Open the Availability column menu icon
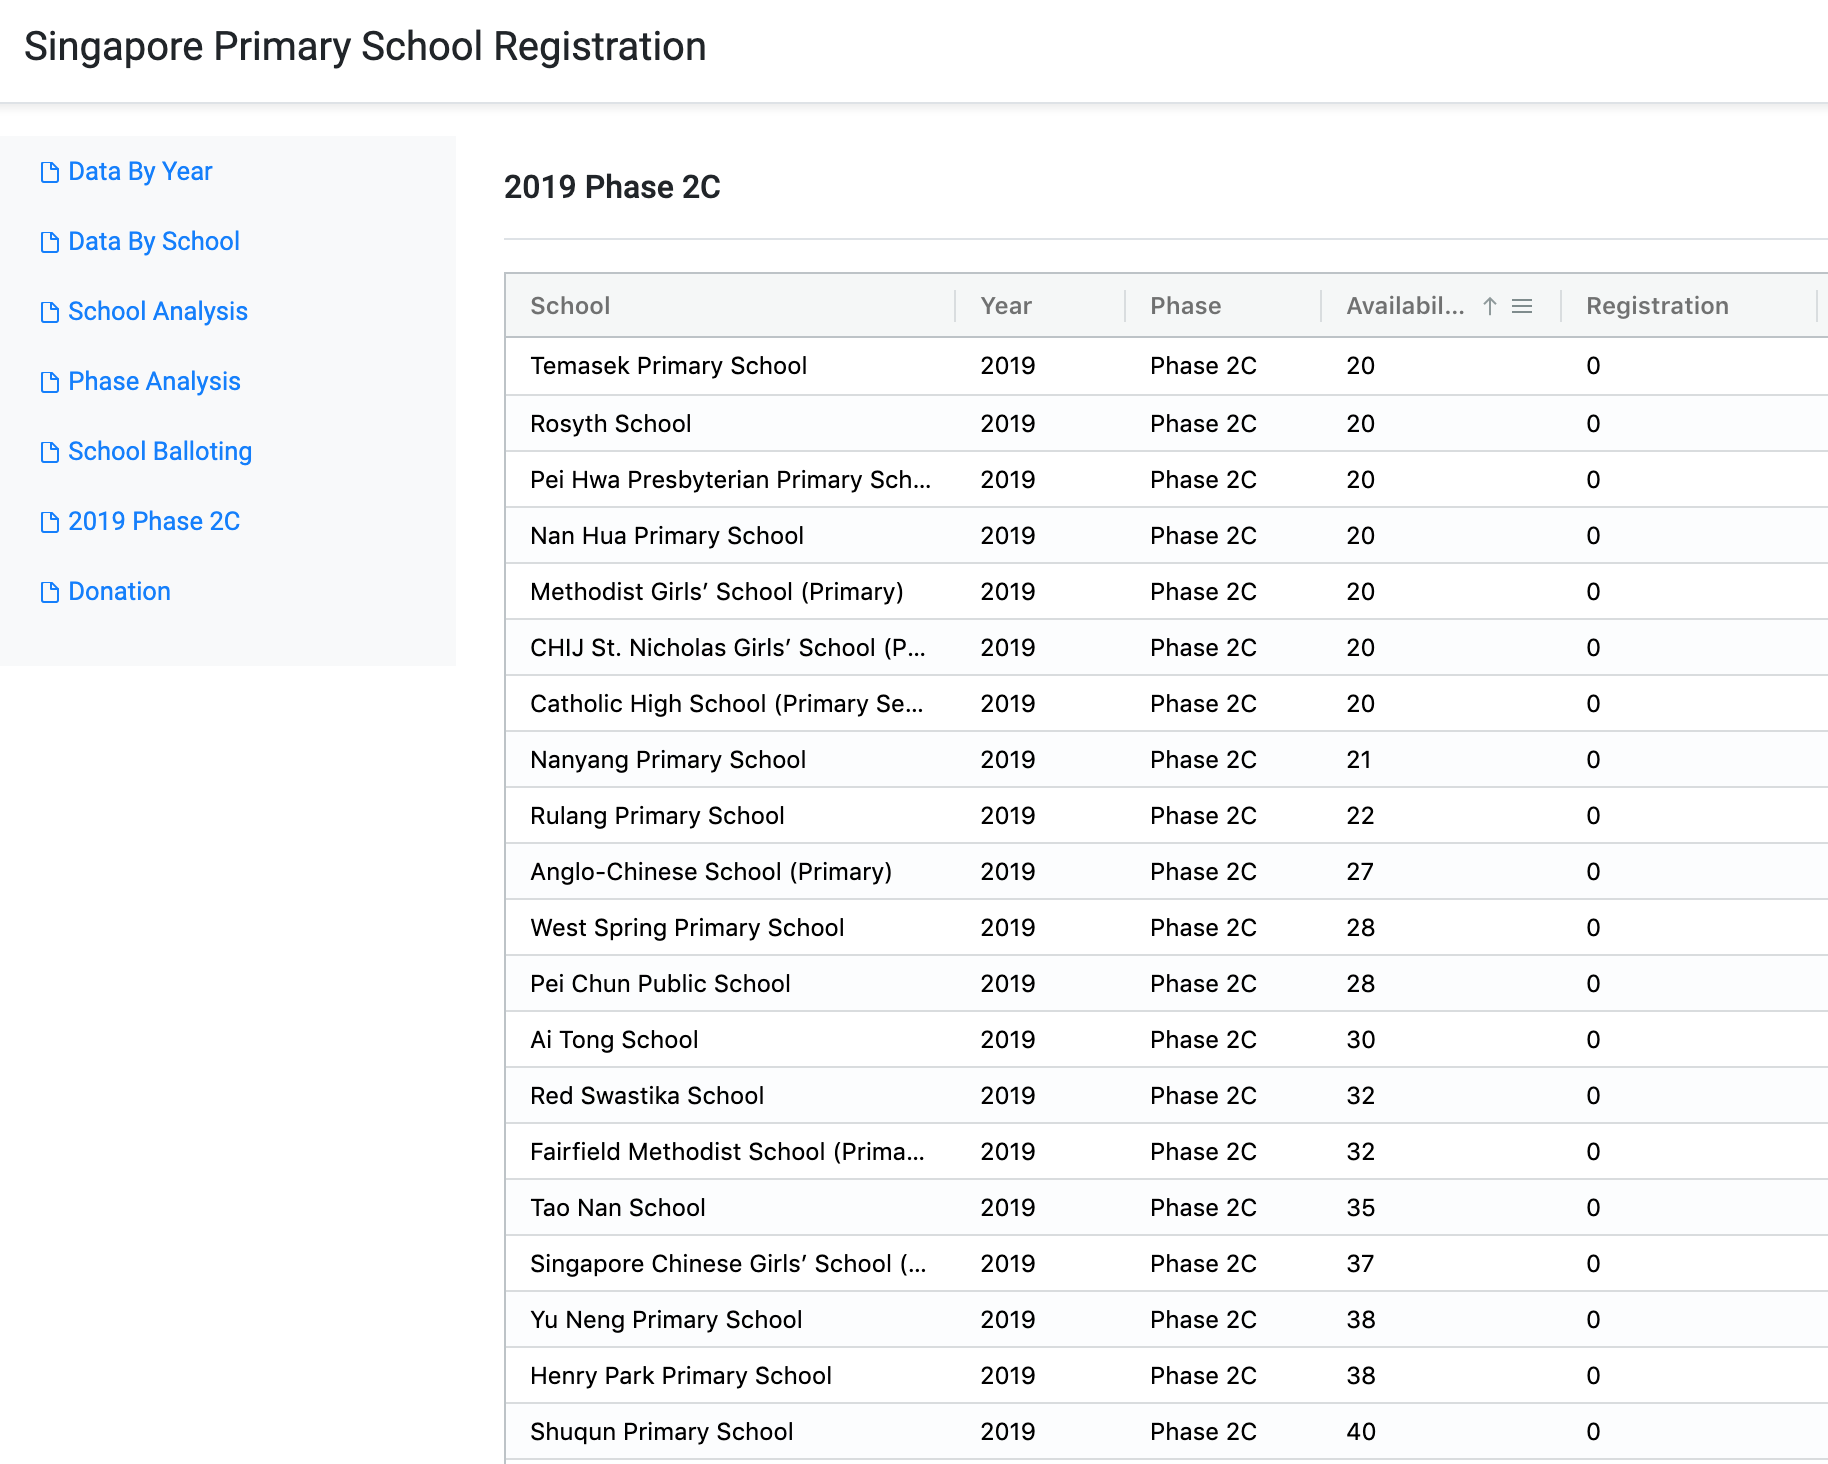Viewport: 1828px width, 1464px height. [x=1522, y=306]
